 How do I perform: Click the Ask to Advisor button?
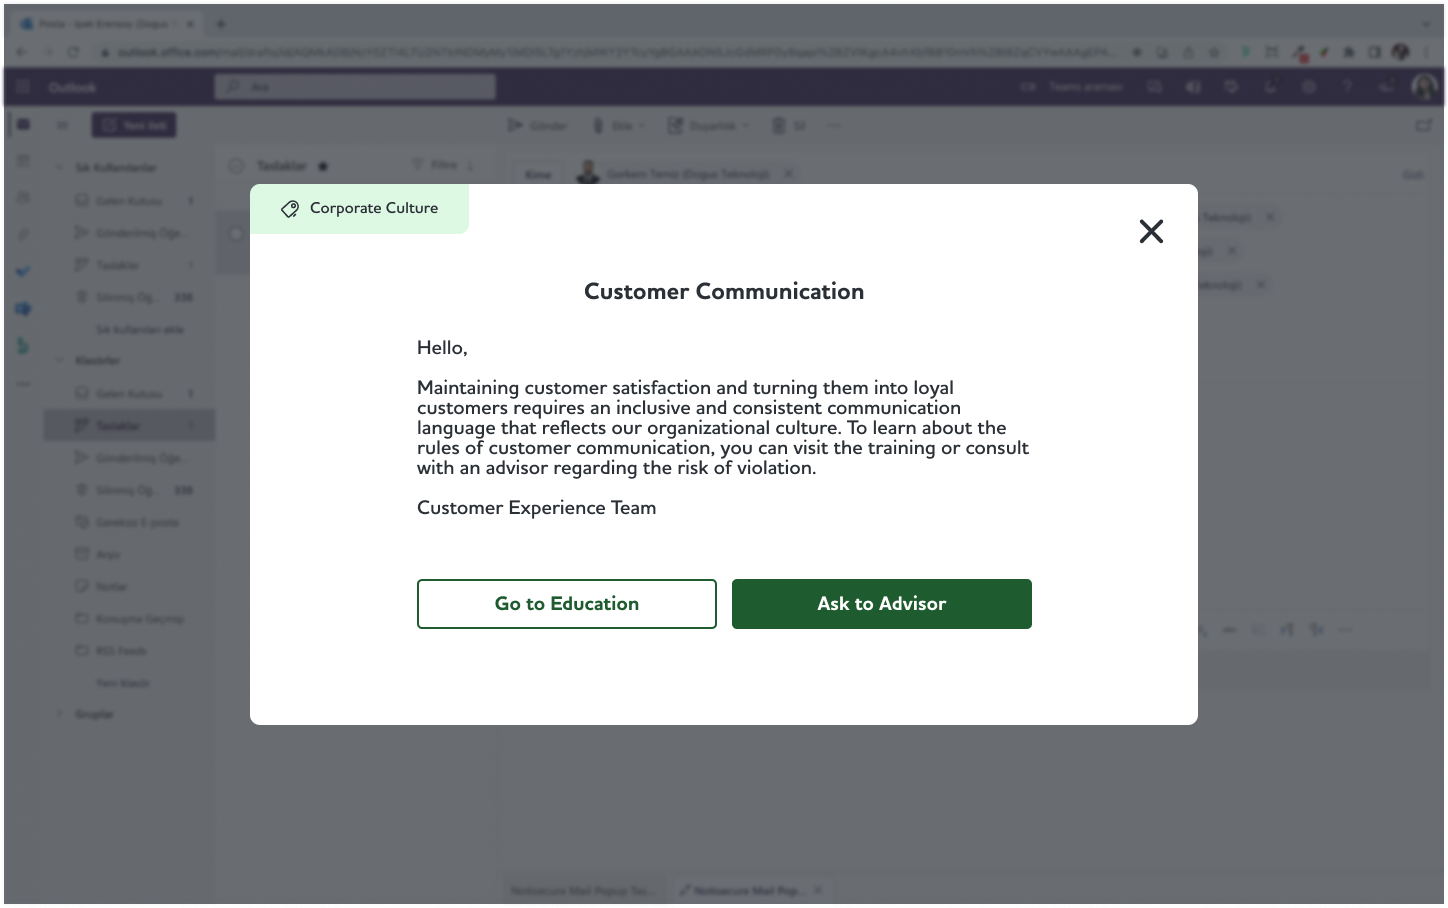tap(881, 604)
